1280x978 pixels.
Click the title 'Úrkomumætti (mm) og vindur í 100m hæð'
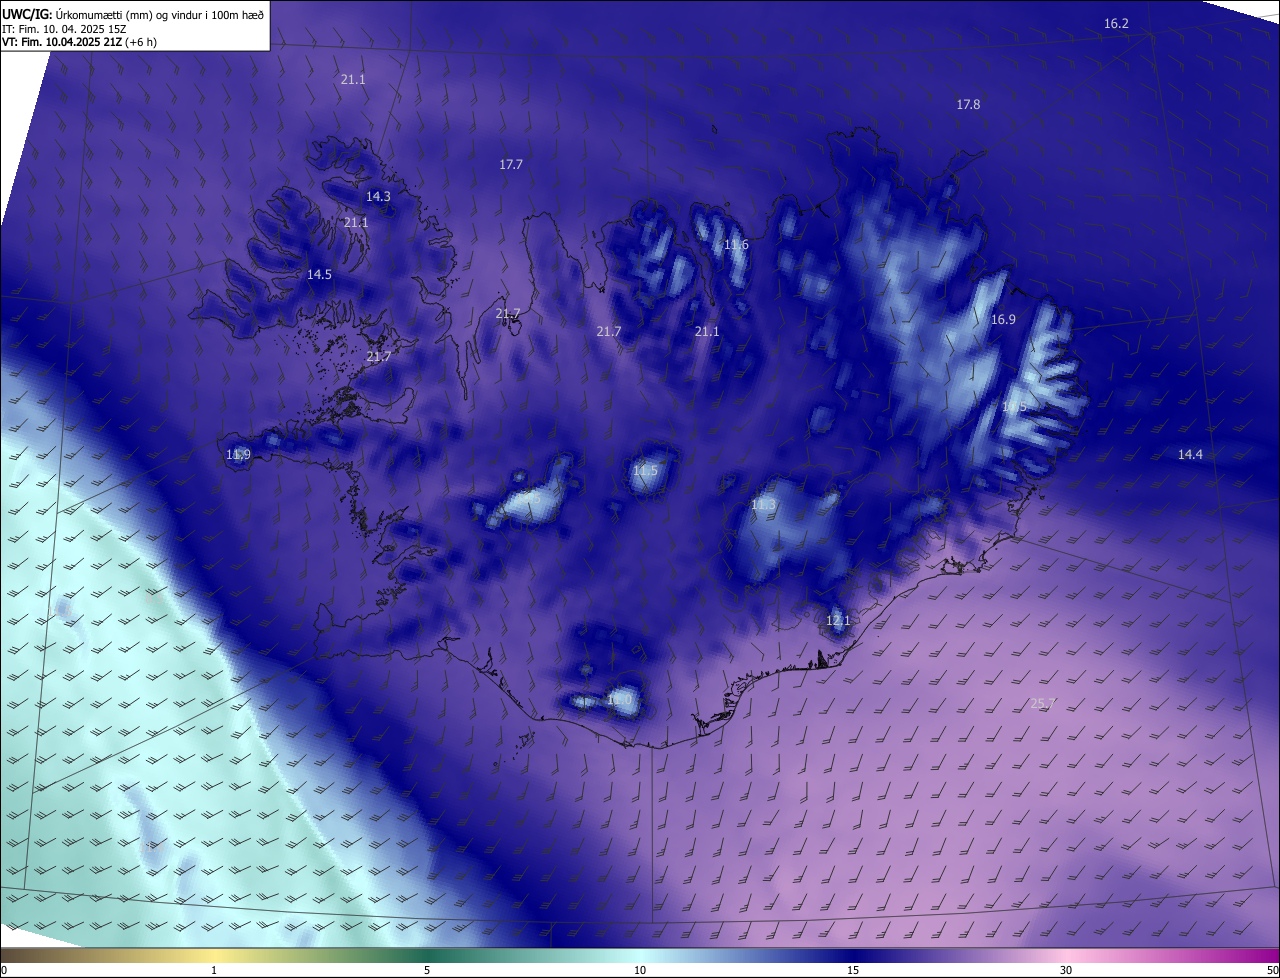coord(160,14)
